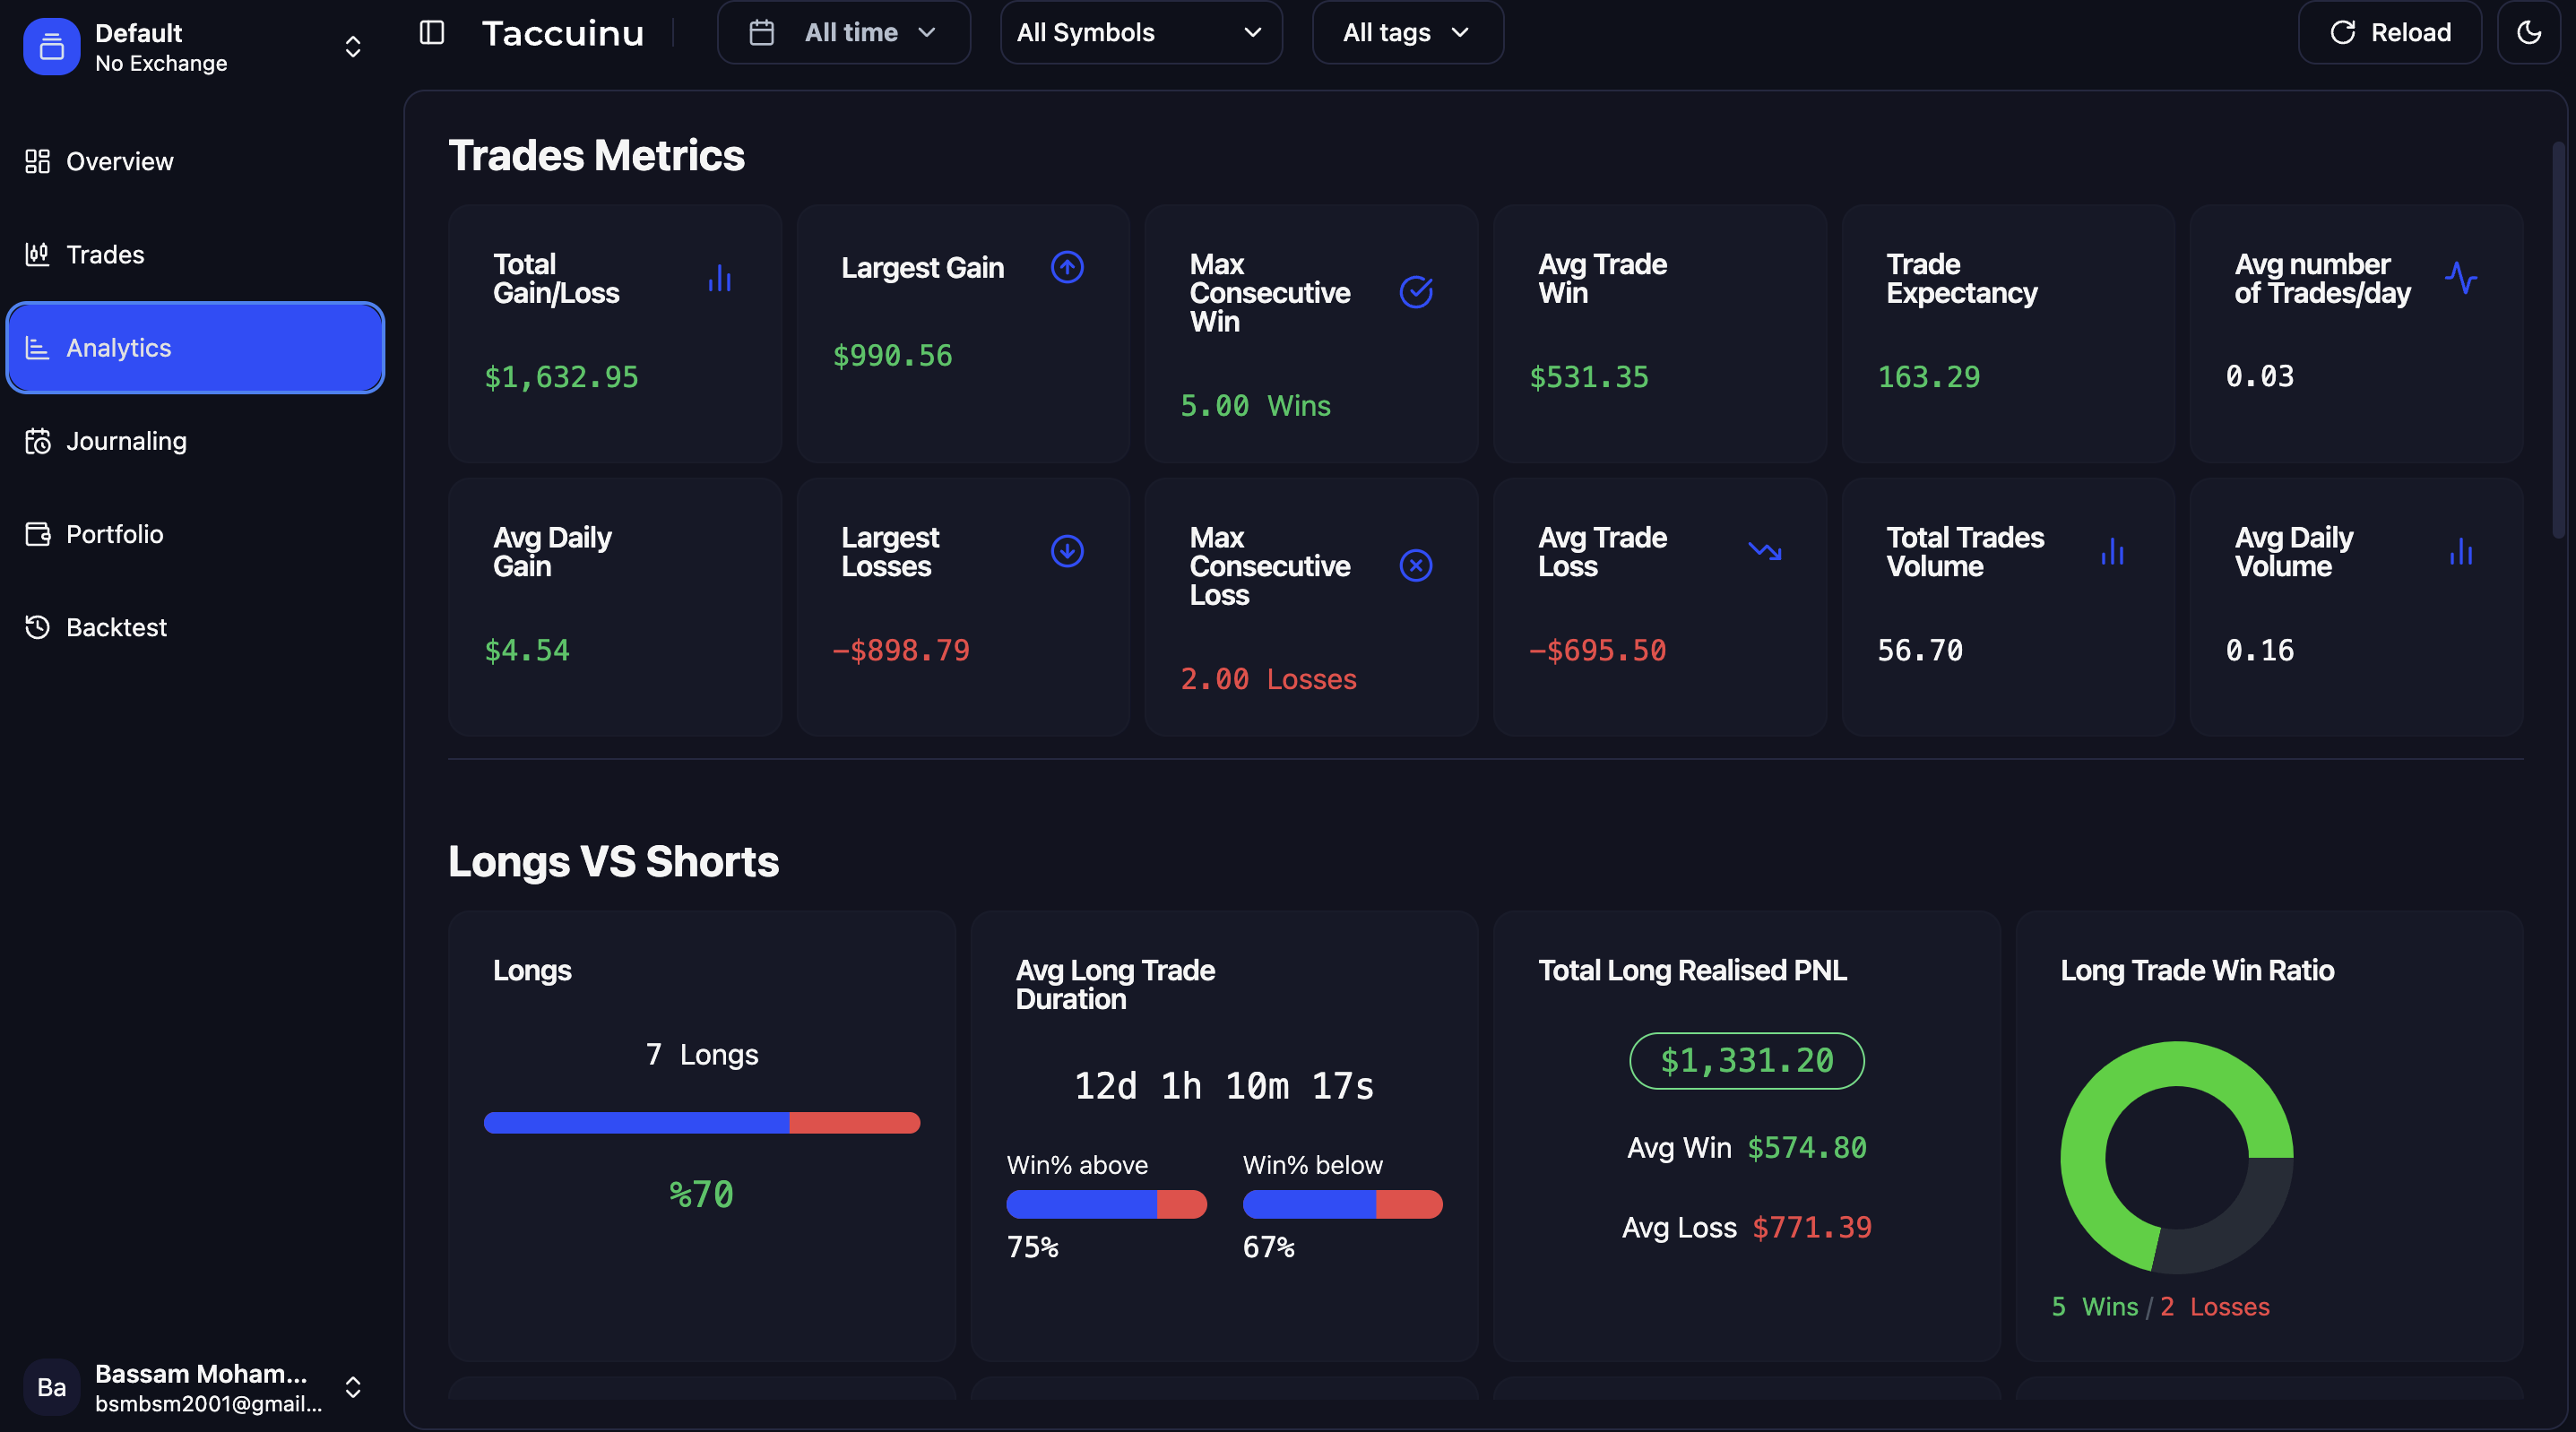Open the All time date dropdown

pyautogui.click(x=843, y=33)
